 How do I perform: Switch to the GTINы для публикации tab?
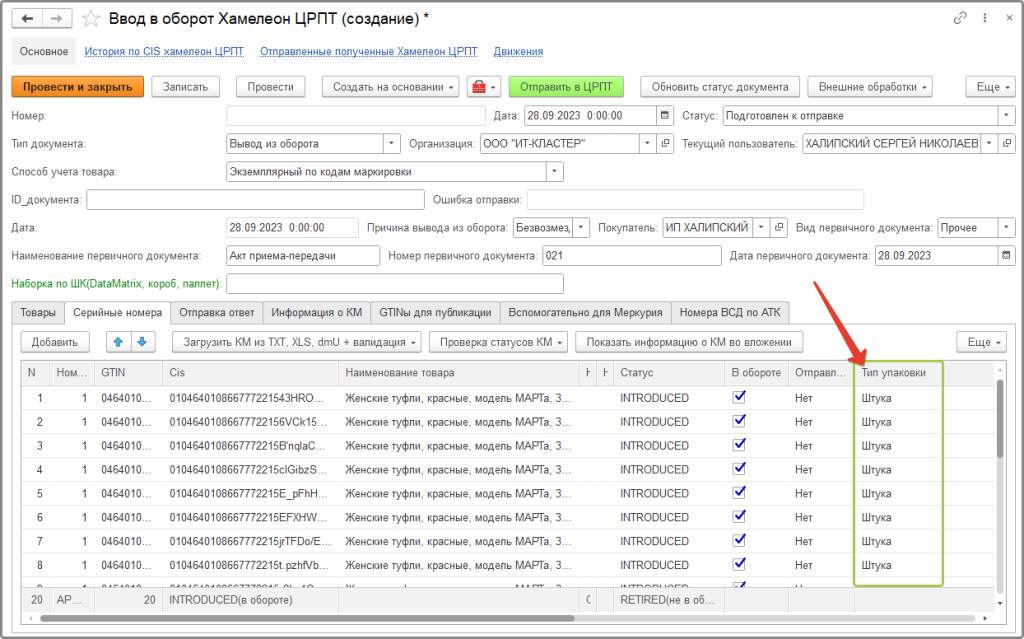pyautogui.click(x=436, y=312)
